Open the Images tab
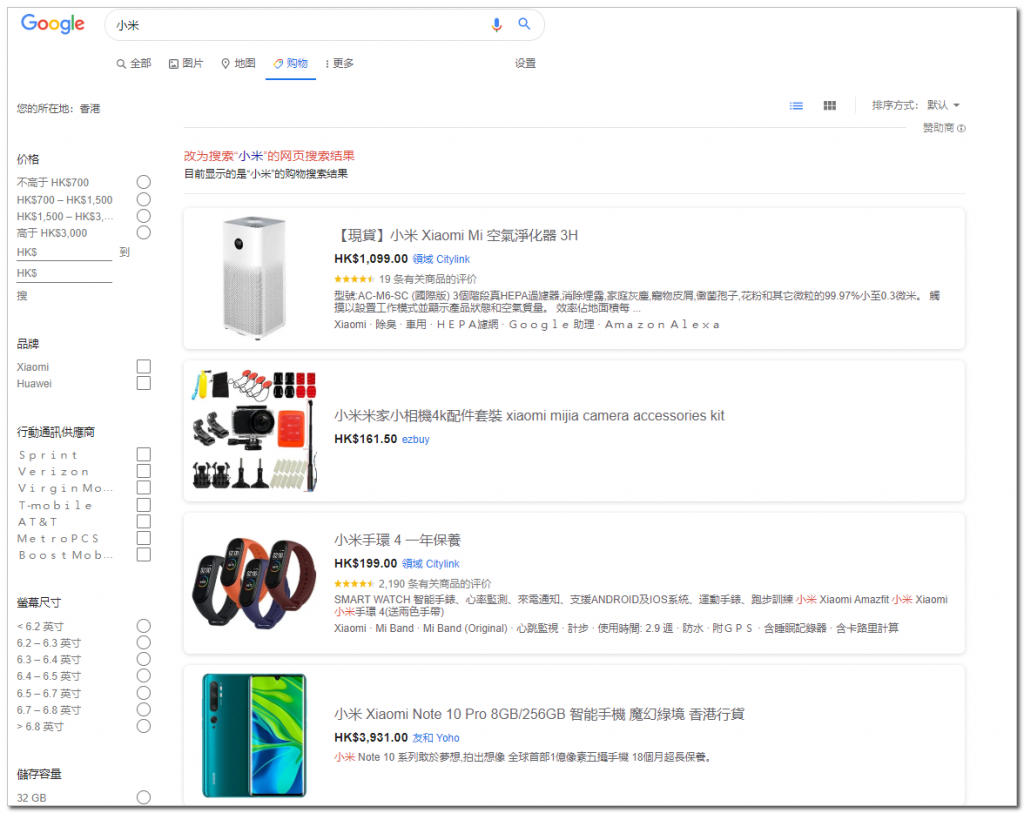 [x=186, y=64]
